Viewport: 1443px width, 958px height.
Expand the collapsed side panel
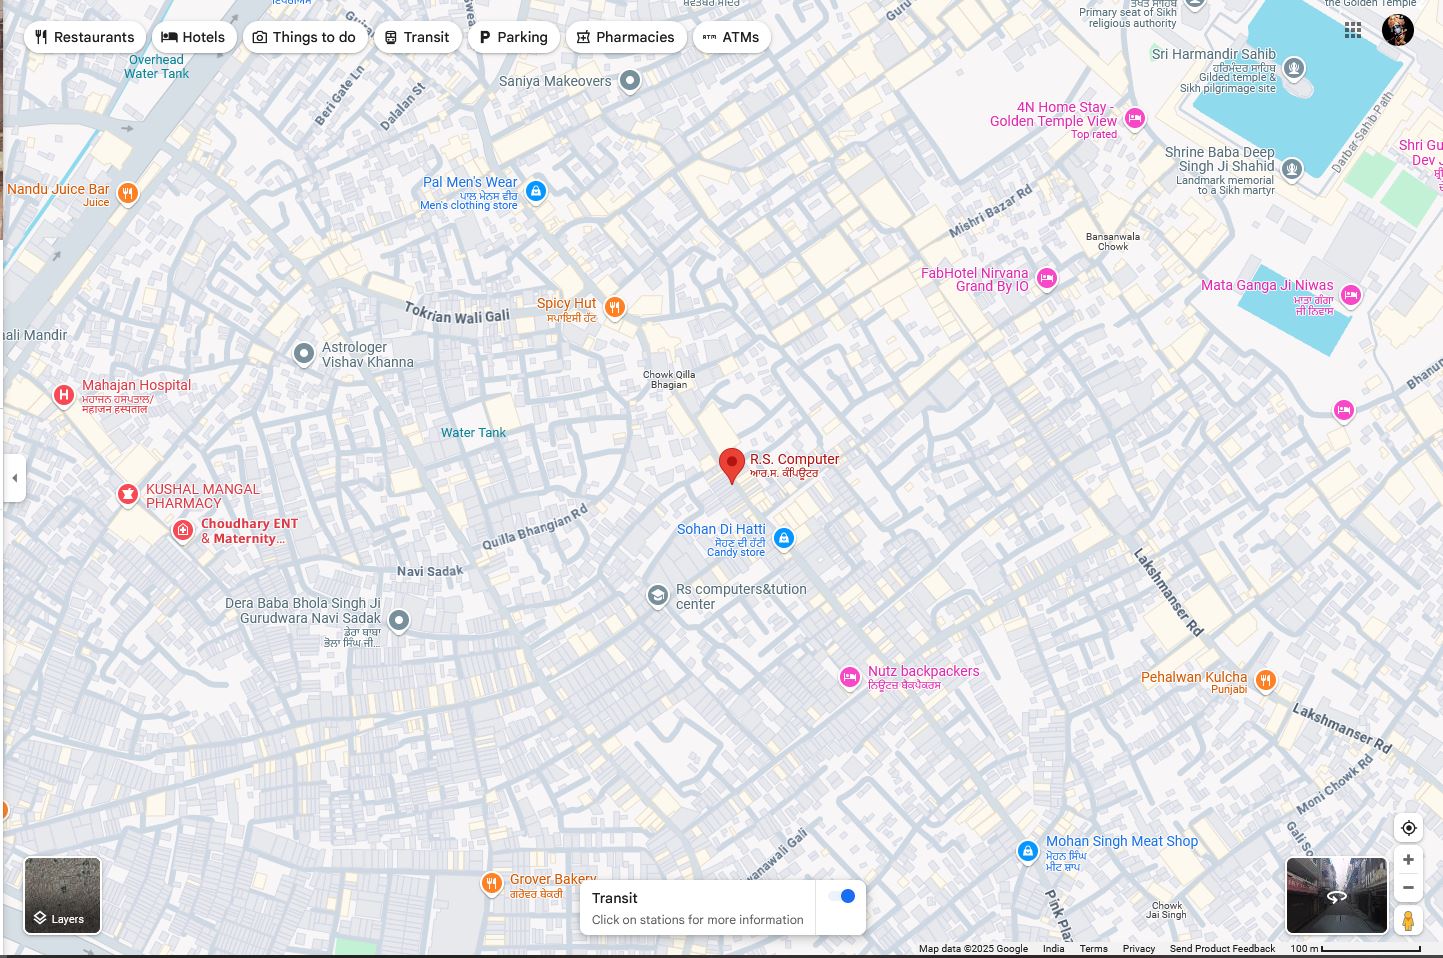coord(14,478)
